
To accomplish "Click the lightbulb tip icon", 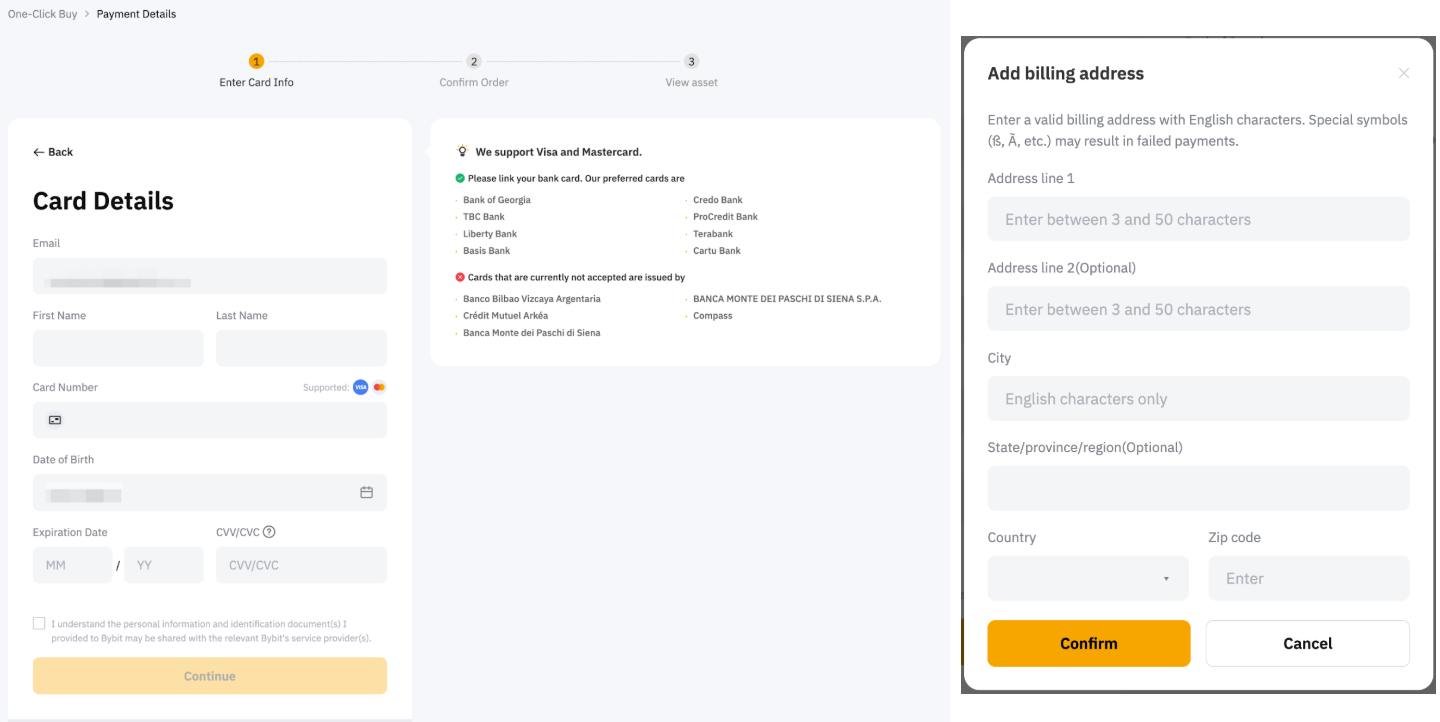I will pyautogui.click(x=462, y=151).
